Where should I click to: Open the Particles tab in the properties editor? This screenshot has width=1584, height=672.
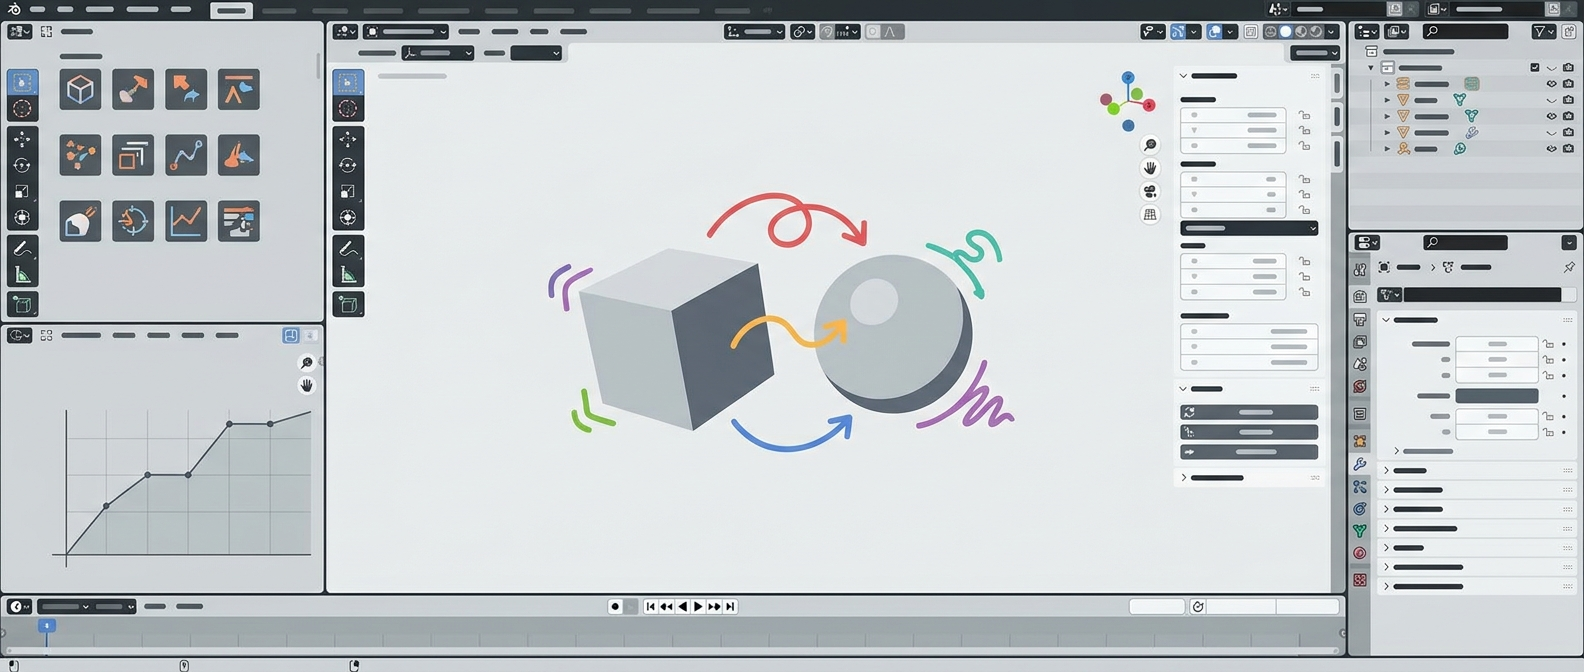[x=1360, y=487]
